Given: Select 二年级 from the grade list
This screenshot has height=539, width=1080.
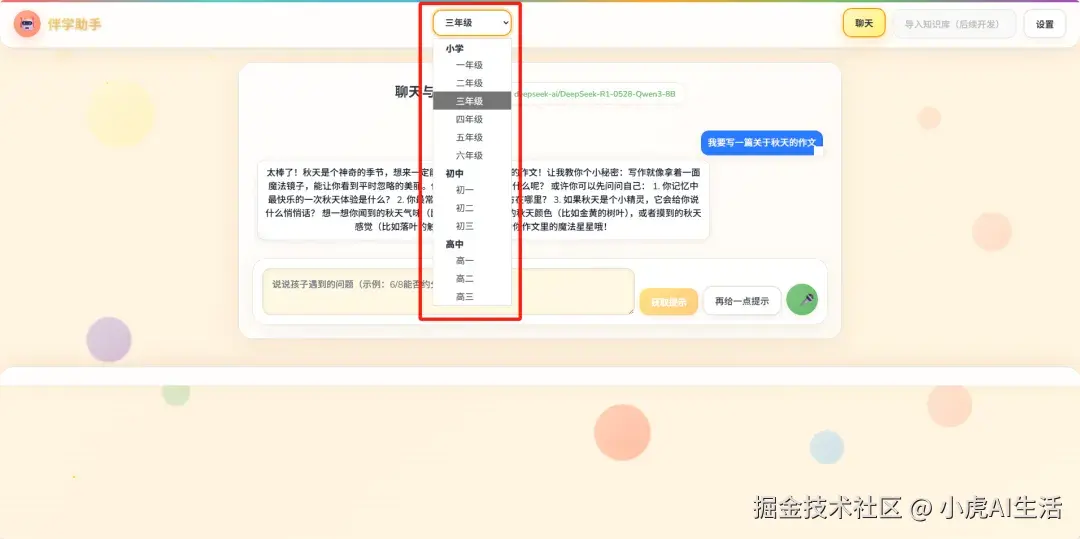Looking at the screenshot, I should [472, 83].
